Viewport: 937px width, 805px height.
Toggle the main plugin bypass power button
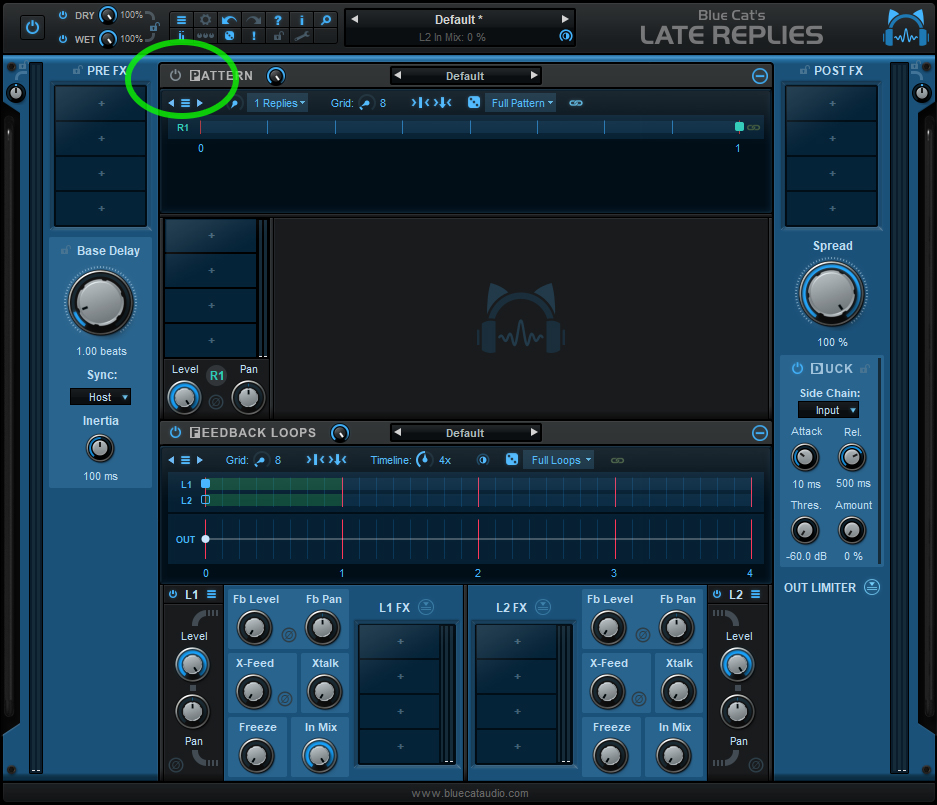click(x=32, y=27)
